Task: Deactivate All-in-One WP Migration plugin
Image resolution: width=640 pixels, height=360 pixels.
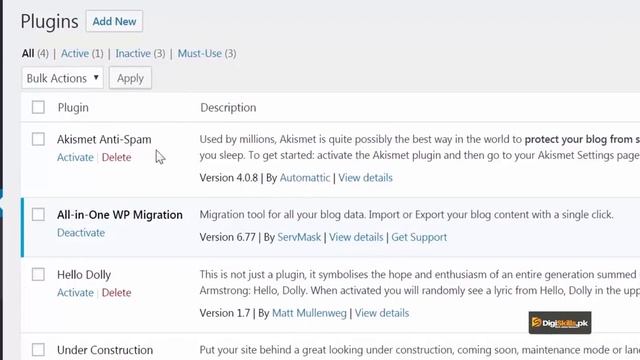Action: pos(81,233)
